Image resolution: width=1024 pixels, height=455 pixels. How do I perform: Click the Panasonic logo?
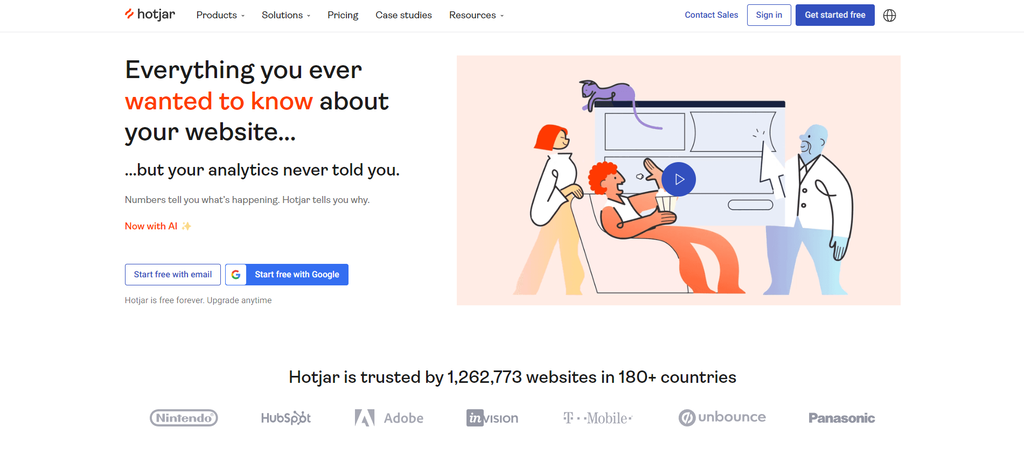point(842,418)
